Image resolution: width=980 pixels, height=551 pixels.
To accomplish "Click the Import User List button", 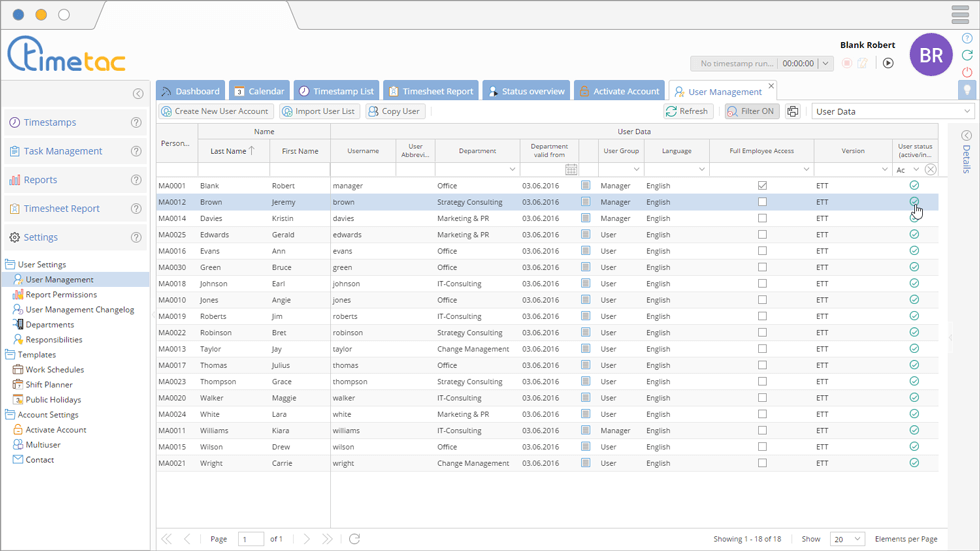I will [x=318, y=112].
